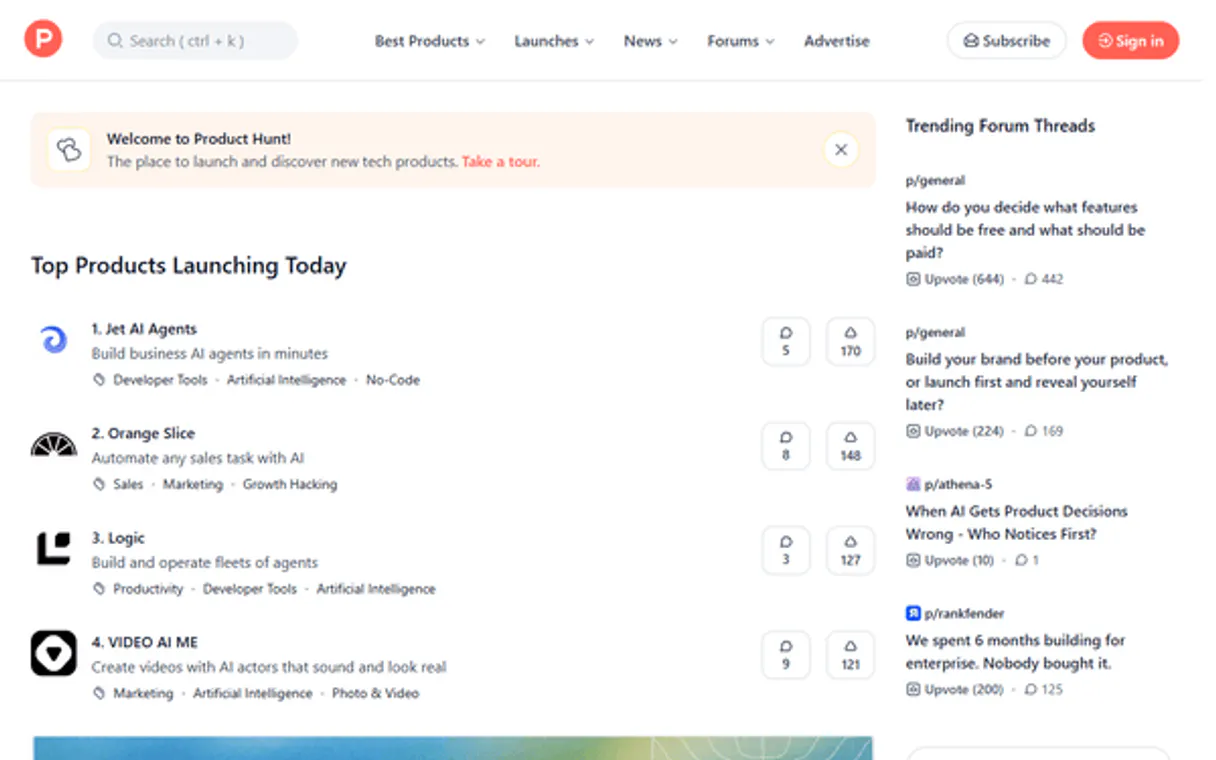Upvote the enterprise nobody bought thread
Screen dimensions: 1216x760
pos(955,689)
